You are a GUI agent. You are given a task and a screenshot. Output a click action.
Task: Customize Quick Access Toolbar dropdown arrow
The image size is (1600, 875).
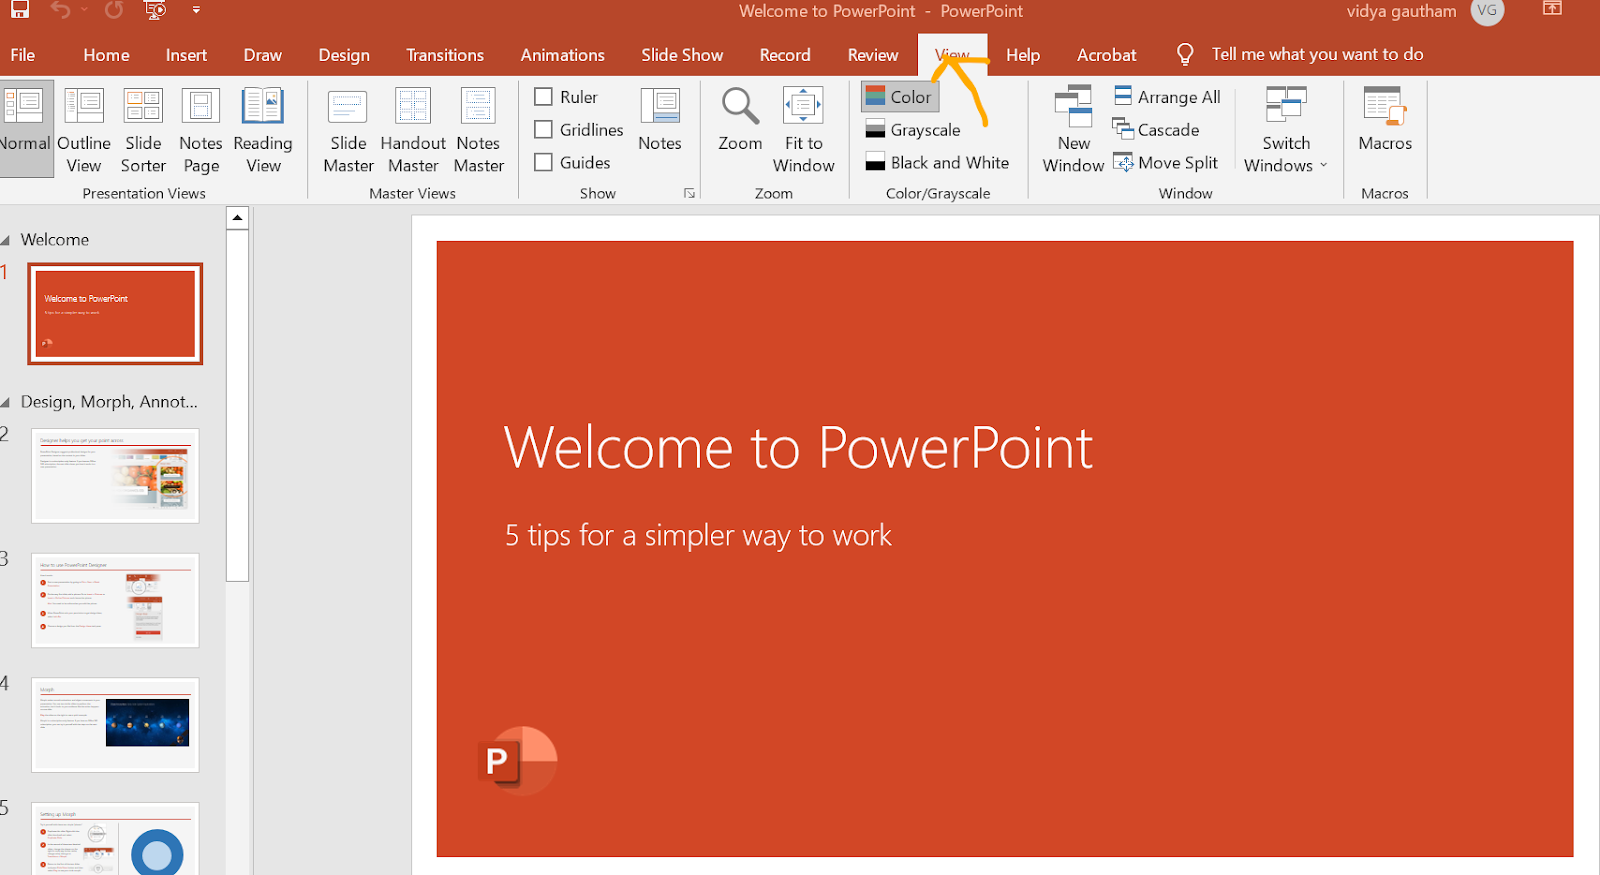coord(196,11)
